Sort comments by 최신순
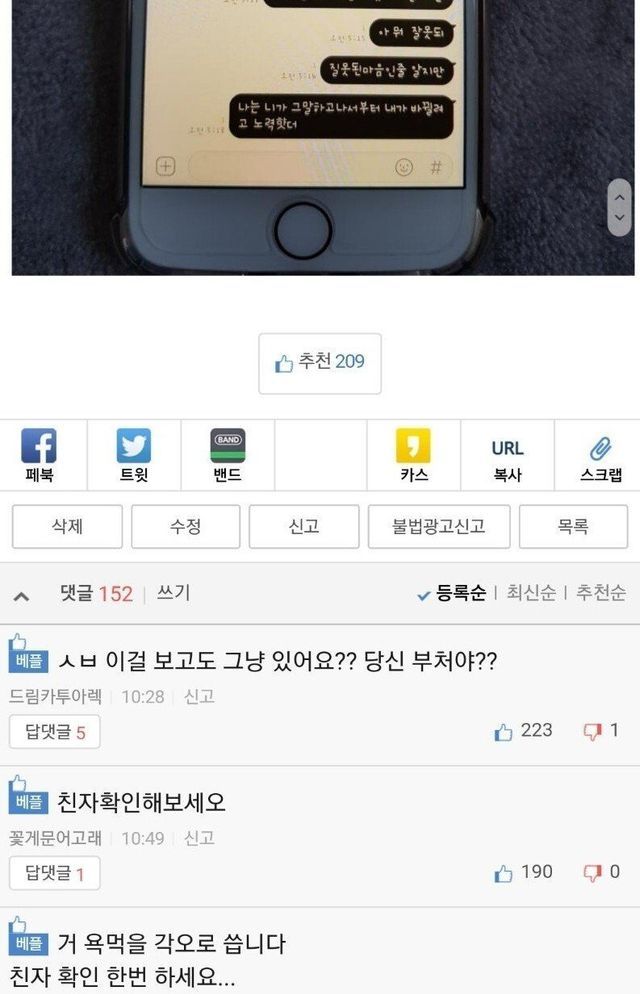Image resolution: width=640 pixels, height=994 pixels. [x=531, y=593]
